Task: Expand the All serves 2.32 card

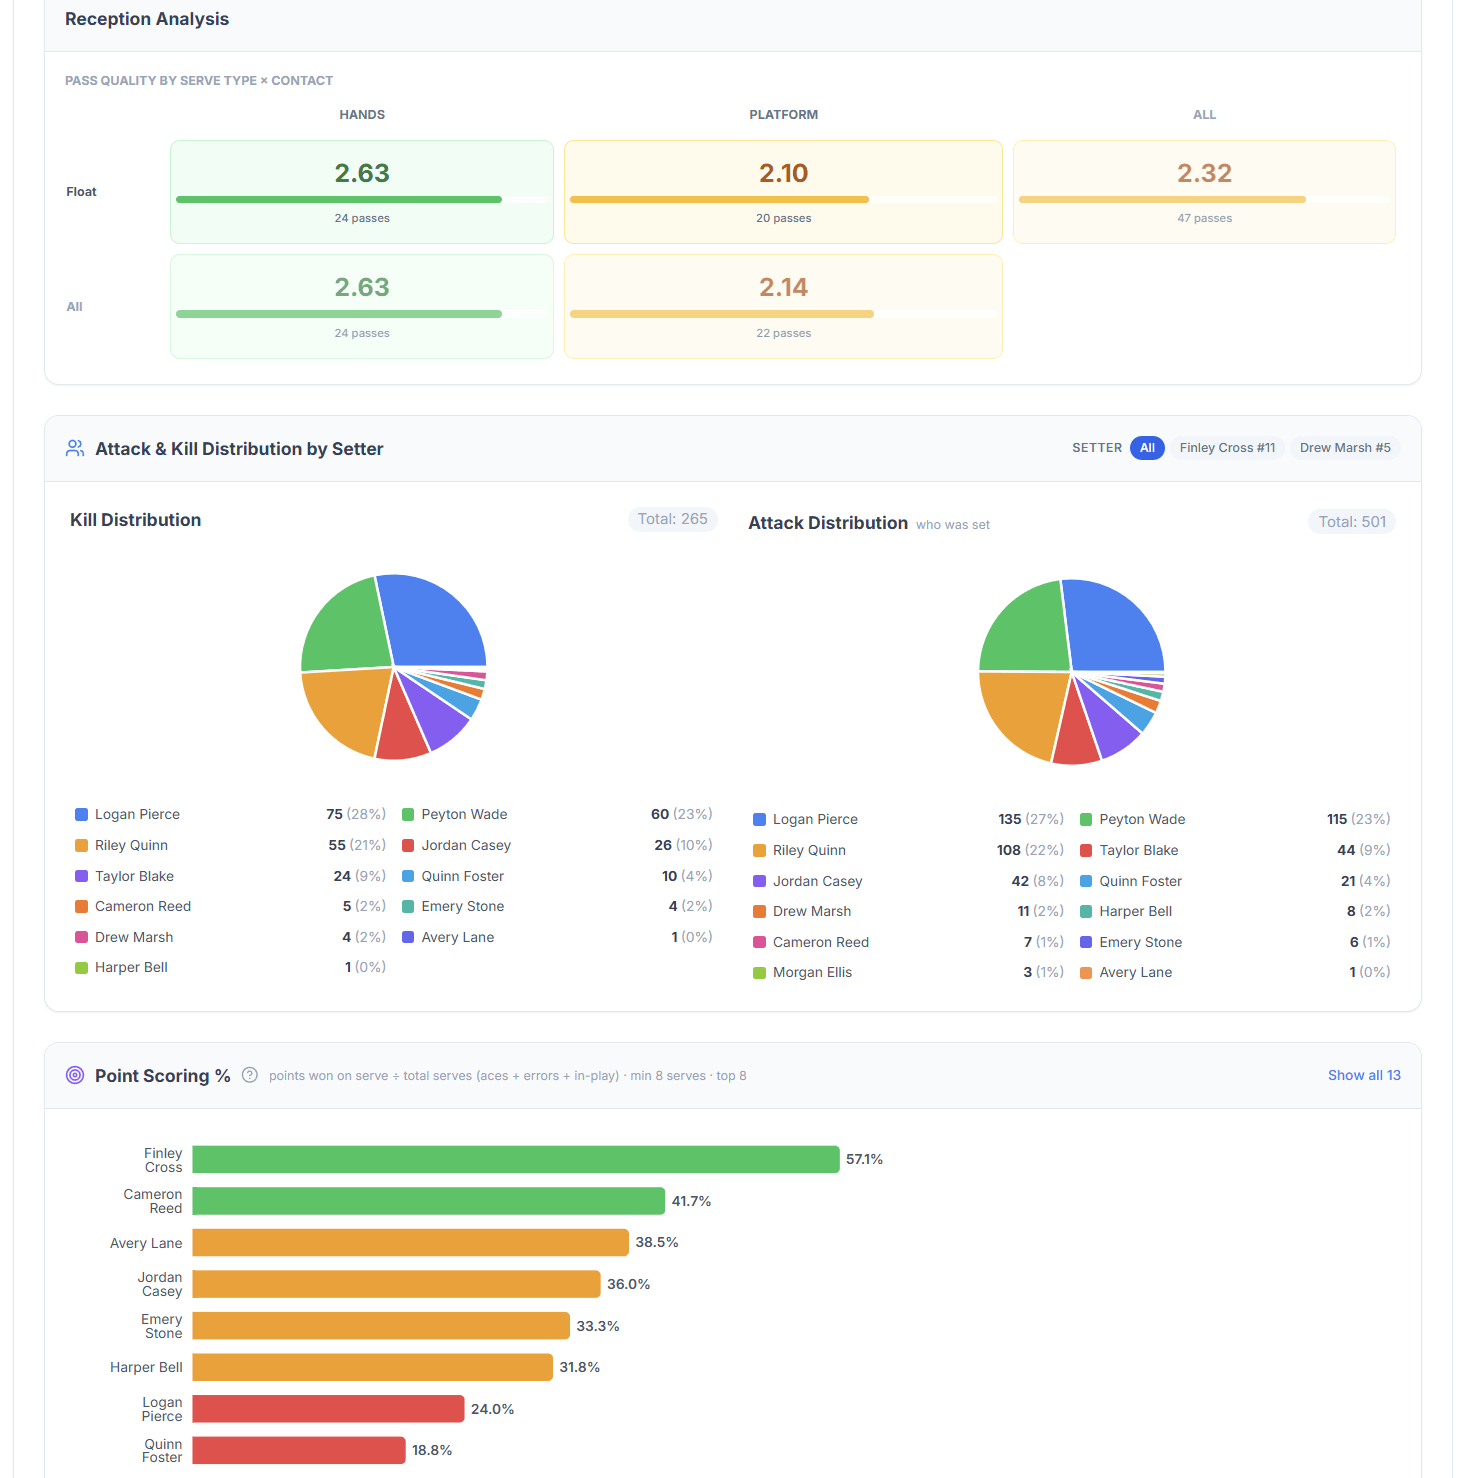Action: point(1204,191)
